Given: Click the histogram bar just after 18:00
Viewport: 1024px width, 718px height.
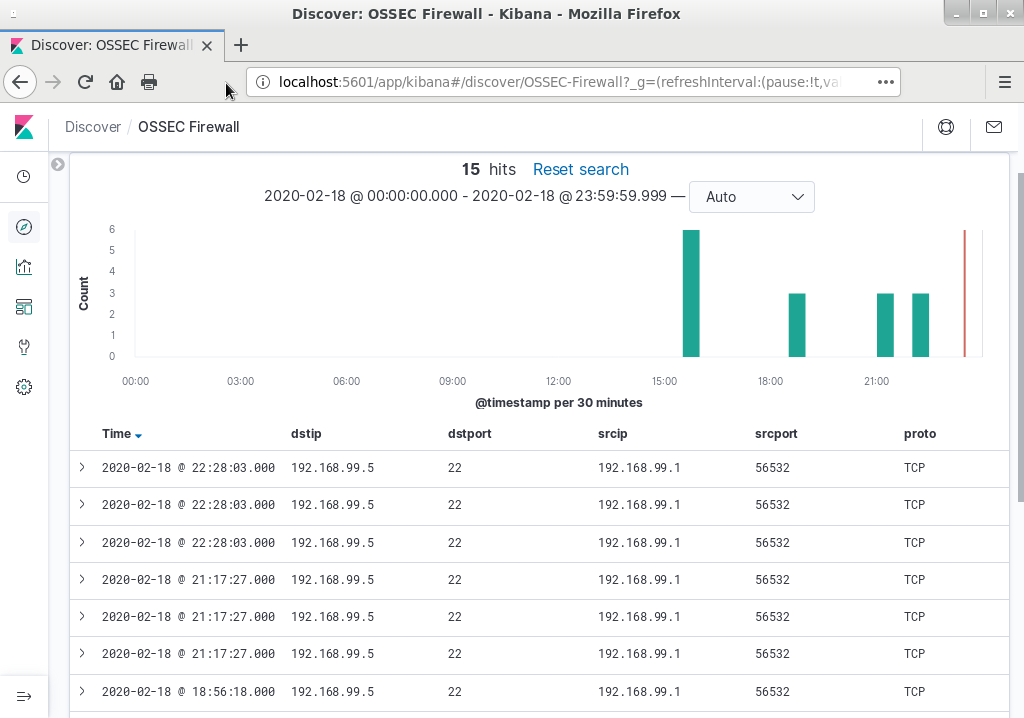Looking at the screenshot, I should (797, 325).
